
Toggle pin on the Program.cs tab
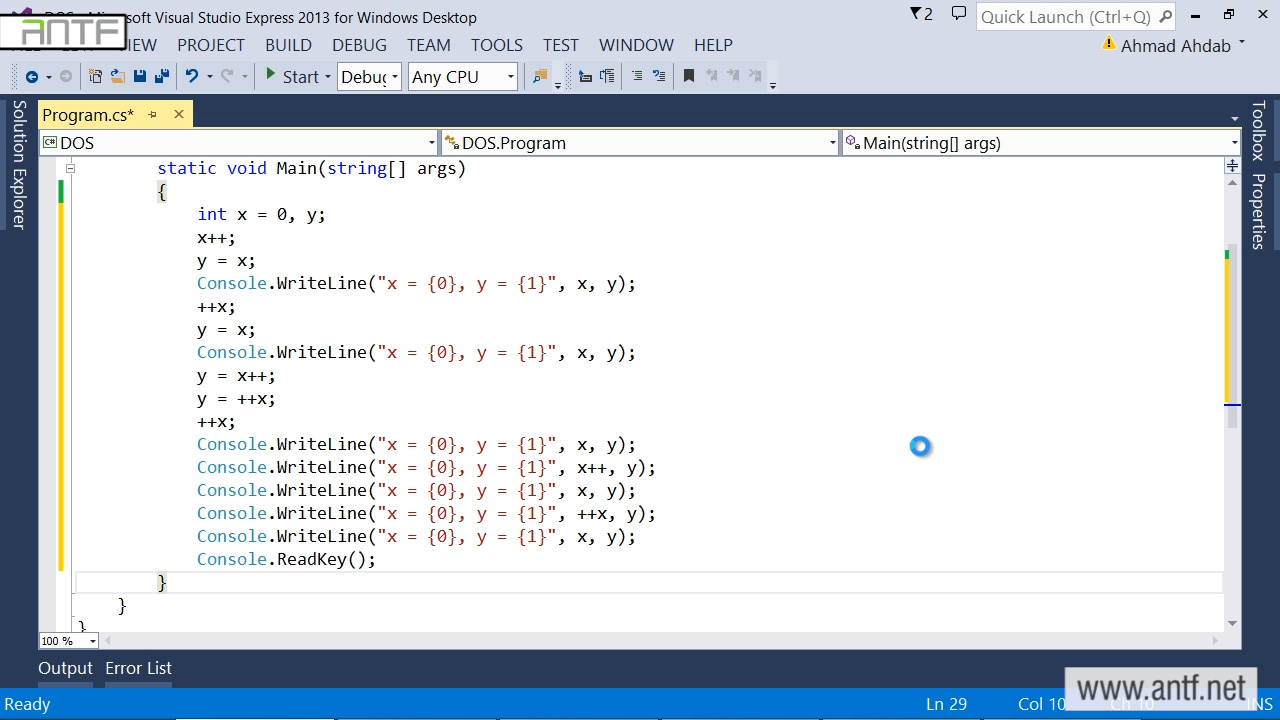pos(152,115)
